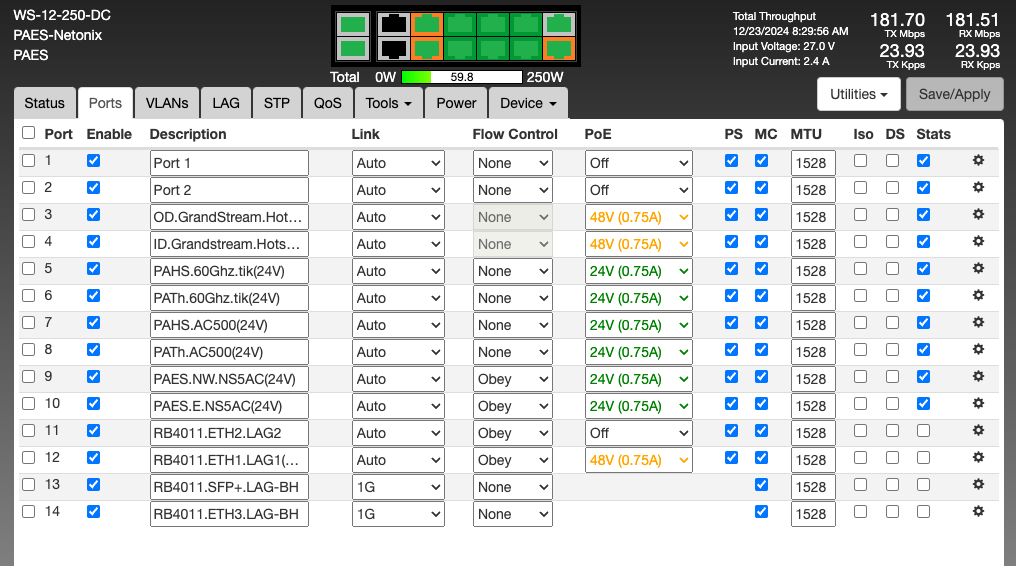Click the gear icon for Port 12
The width and height of the screenshot is (1016, 566).
[x=978, y=457]
